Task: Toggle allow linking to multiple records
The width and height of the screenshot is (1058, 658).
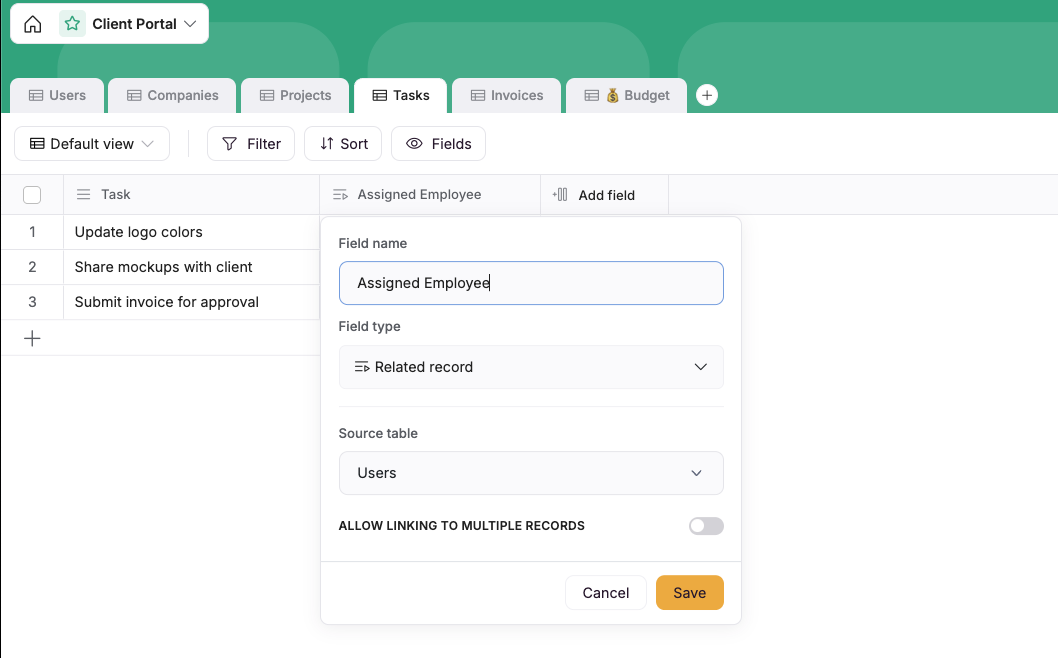Action: pyautogui.click(x=706, y=526)
